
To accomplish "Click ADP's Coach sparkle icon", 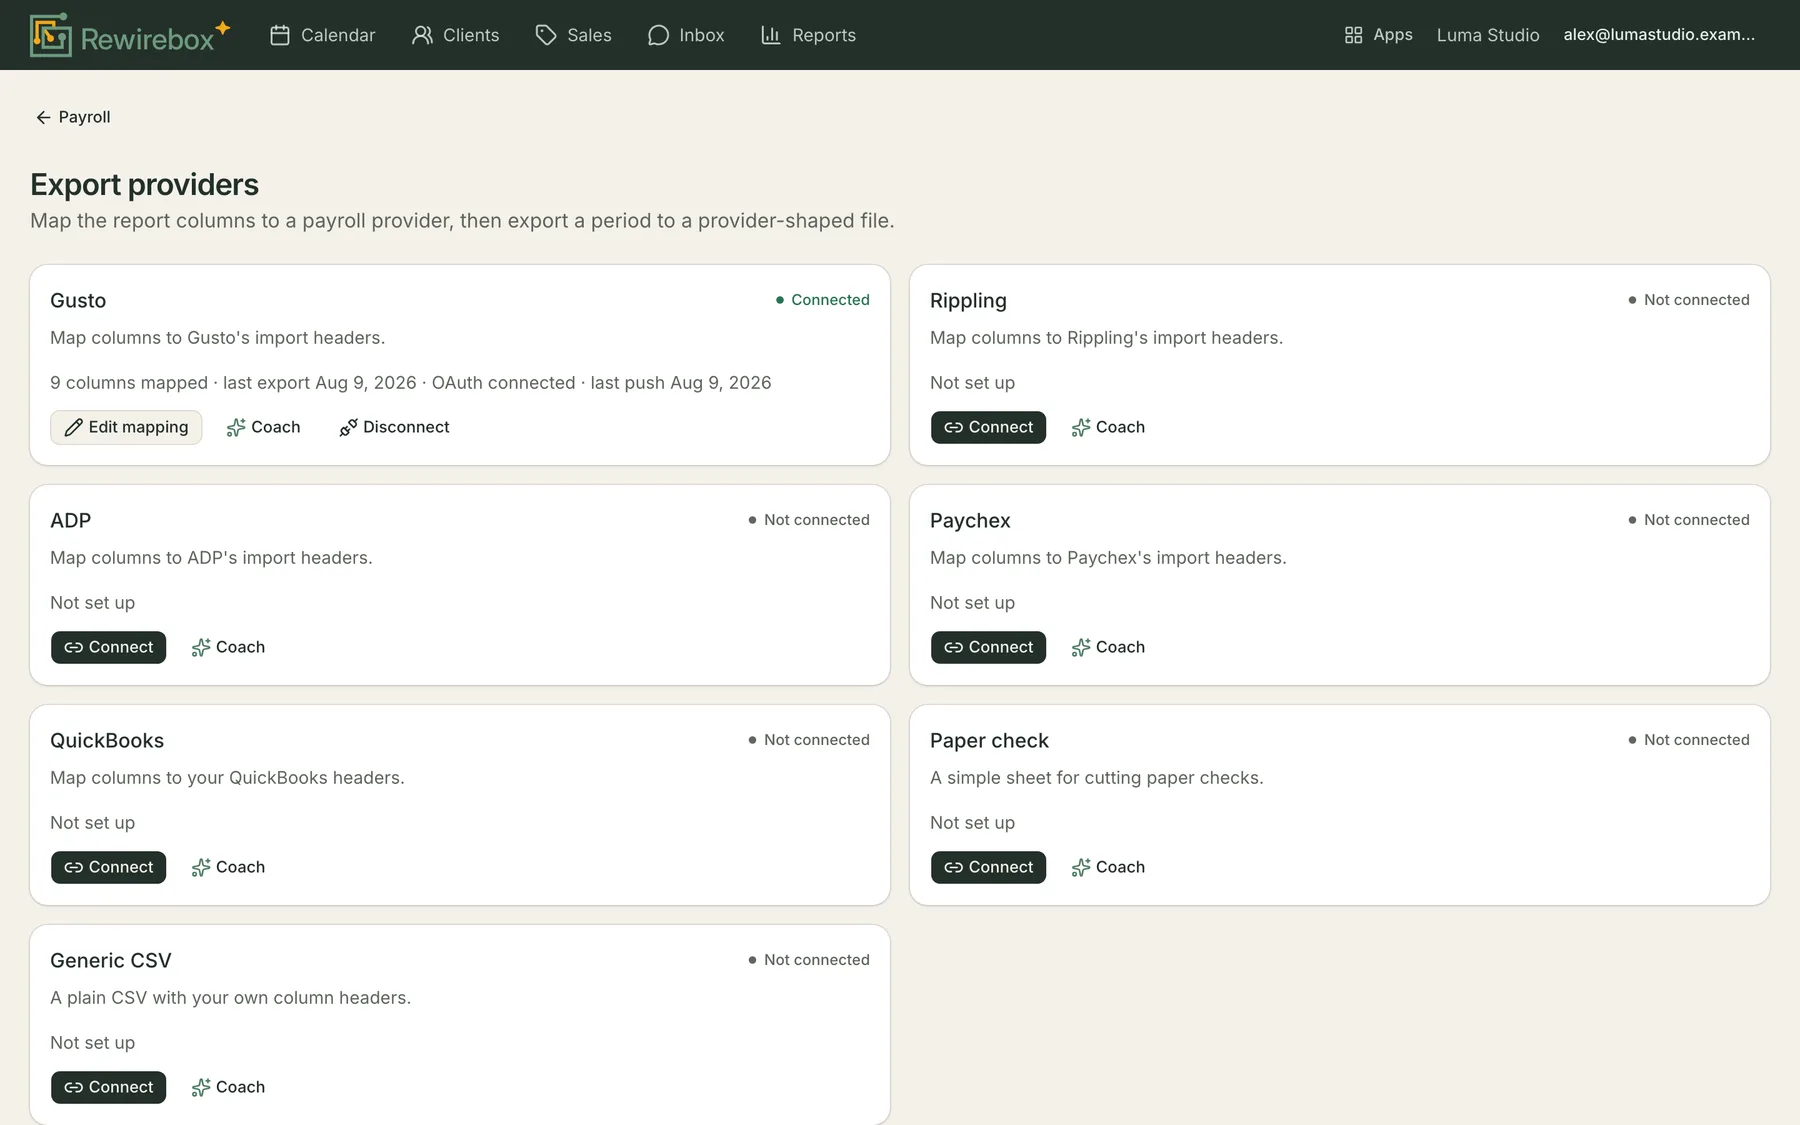I will tap(201, 647).
